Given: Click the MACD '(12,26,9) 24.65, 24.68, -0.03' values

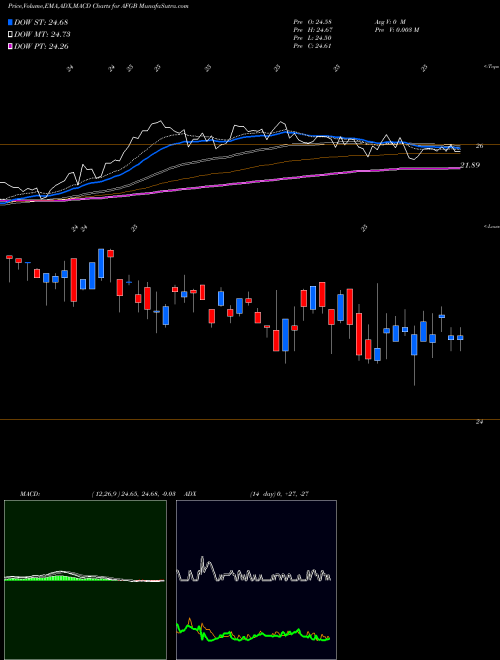Looking at the screenshot, I should (133, 494).
